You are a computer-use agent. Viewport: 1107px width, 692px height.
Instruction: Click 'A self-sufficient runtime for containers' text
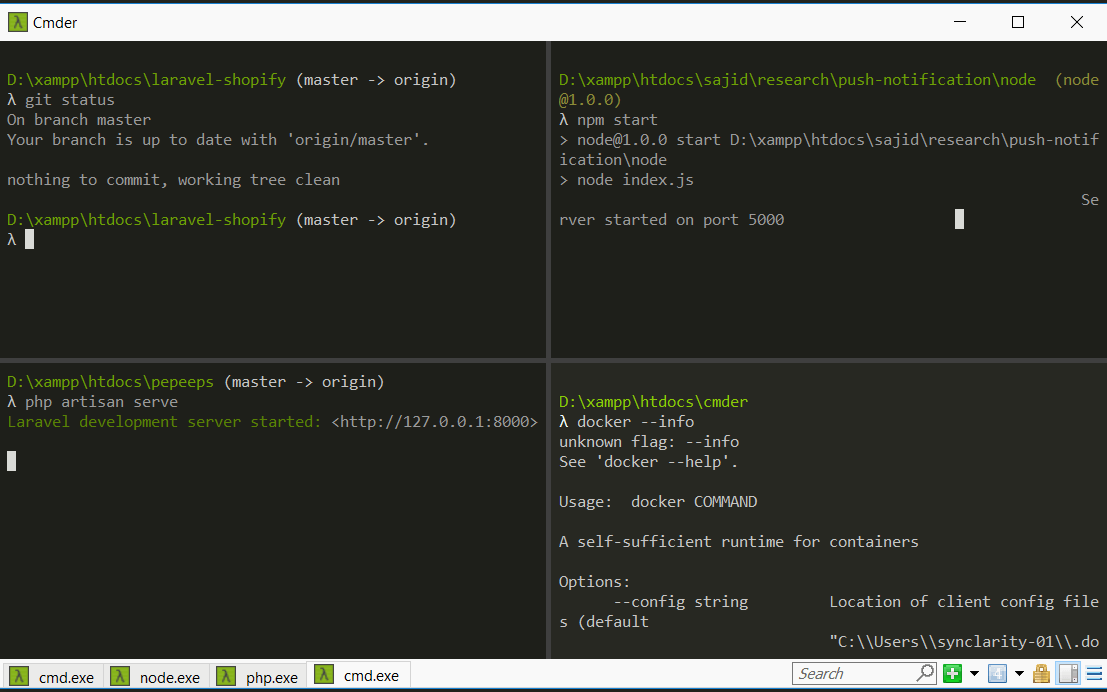pyautogui.click(x=738, y=542)
